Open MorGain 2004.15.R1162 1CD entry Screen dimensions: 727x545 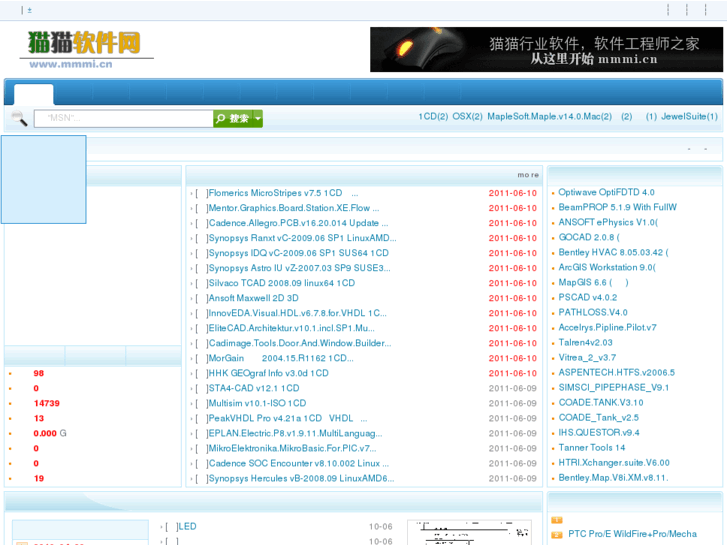click(281, 358)
